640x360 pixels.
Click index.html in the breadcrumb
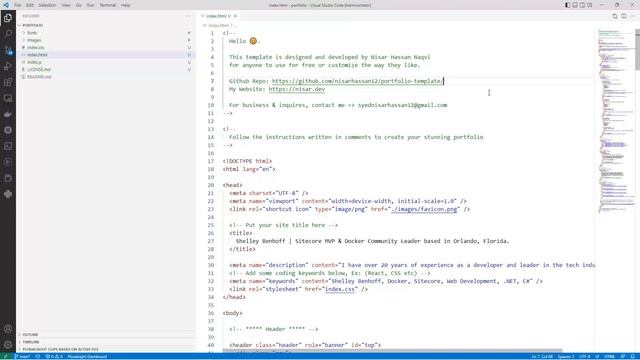pos(218,25)
